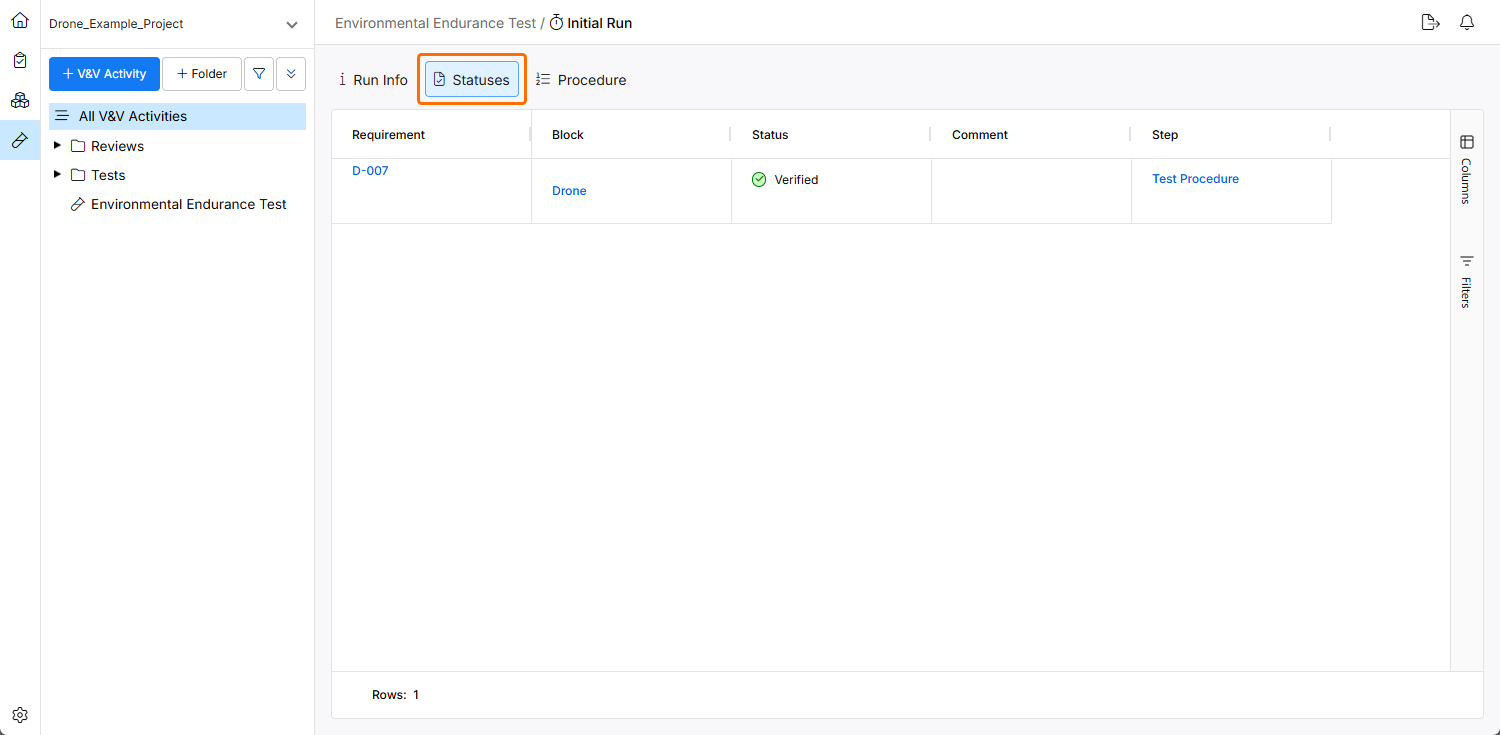
Task: Open settings gear at bottom left
Action: pyautogui.click(x=20, y=715)
